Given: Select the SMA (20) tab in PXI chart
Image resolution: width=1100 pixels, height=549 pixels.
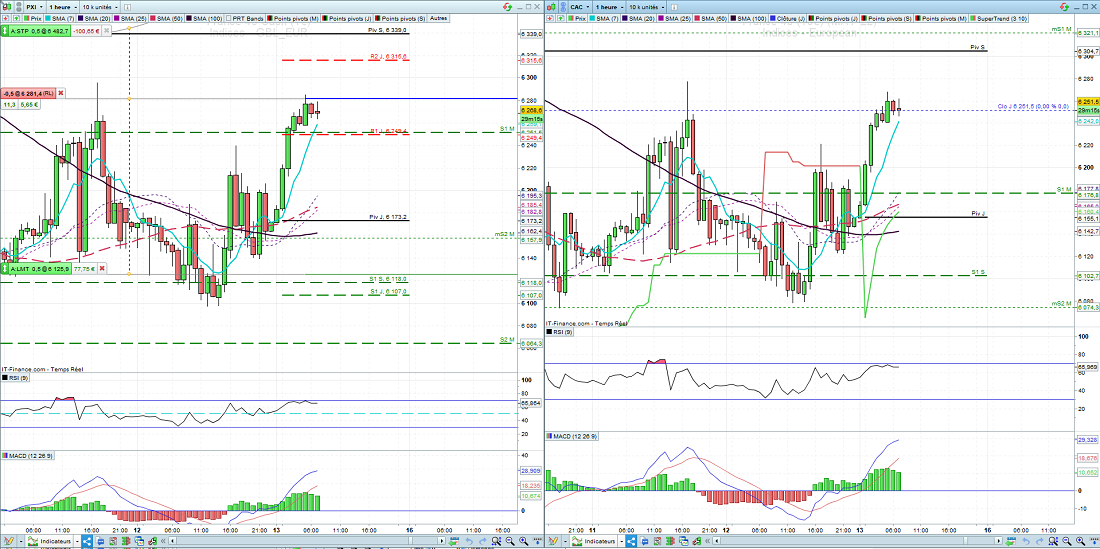Looking at the screenshot, I should [94, 18].
